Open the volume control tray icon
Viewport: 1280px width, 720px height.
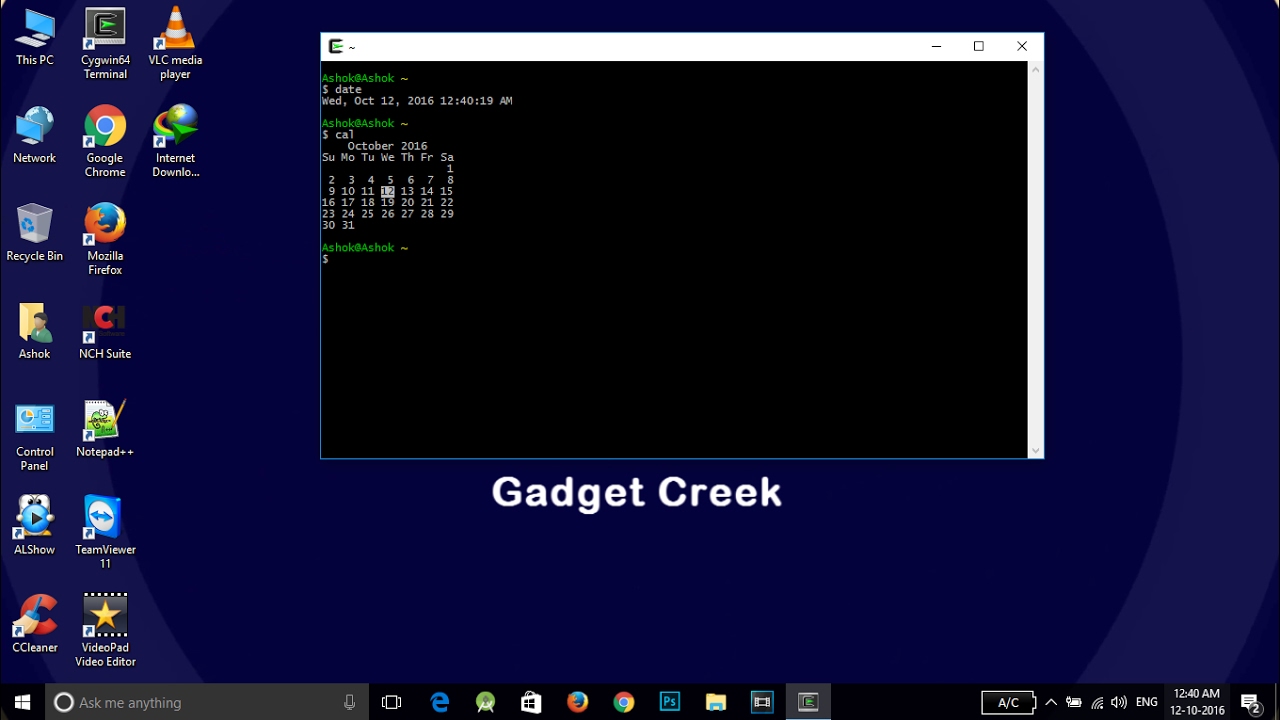[1119, 702]
